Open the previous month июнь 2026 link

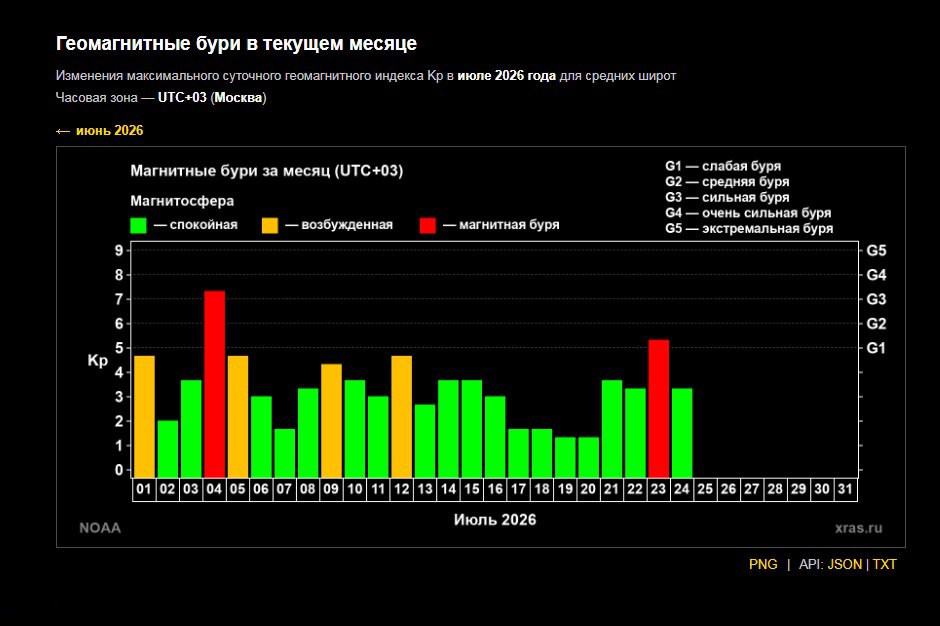coord(100,131)
